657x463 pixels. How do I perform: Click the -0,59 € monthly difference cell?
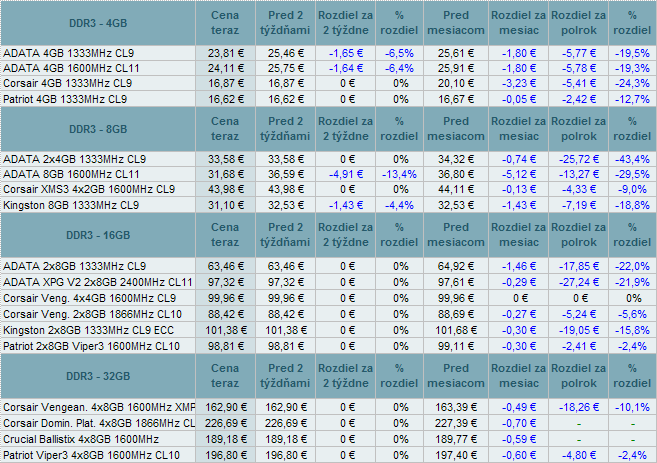pos(519,439)
